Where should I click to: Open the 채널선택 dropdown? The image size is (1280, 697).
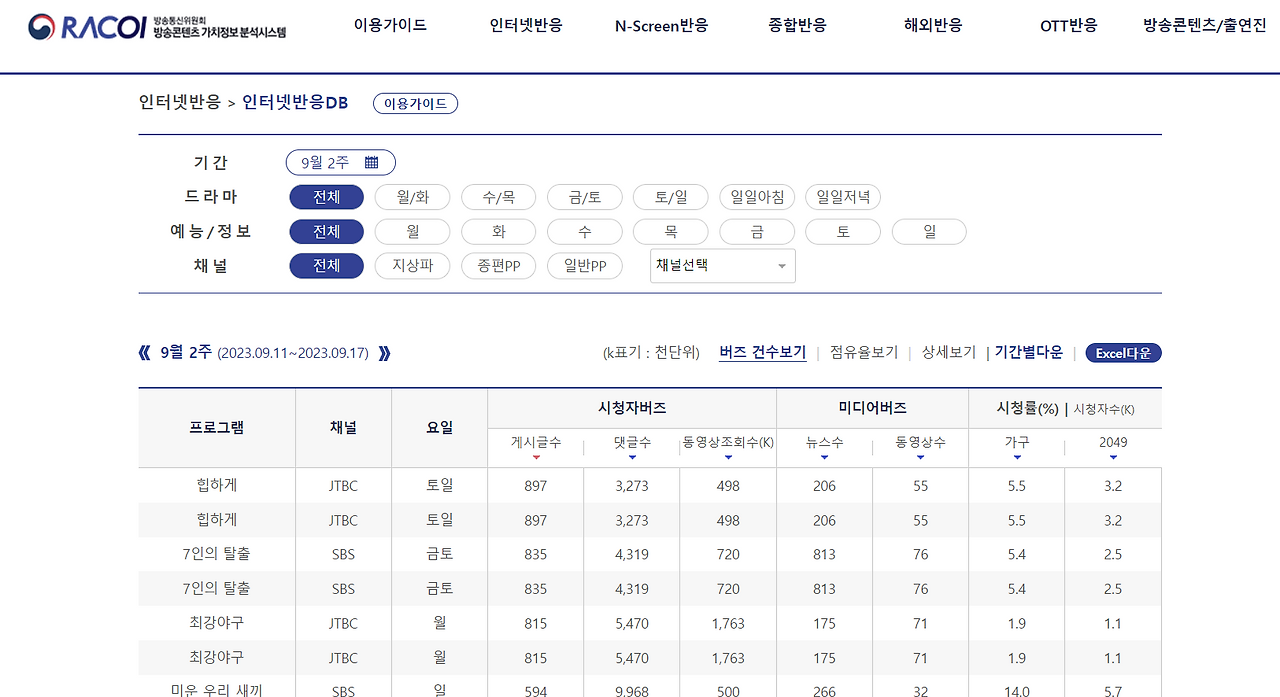click(x=722, y=265)
